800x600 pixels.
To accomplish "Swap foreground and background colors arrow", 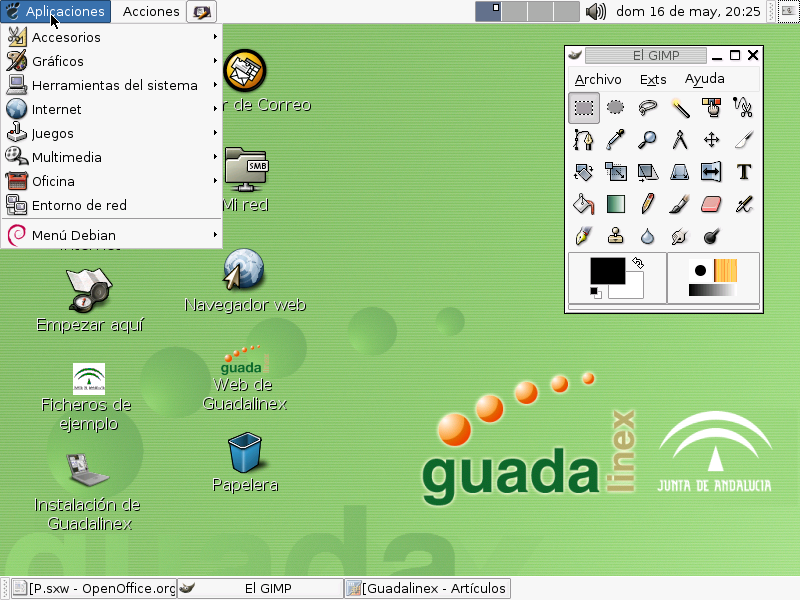I will pyautogui.click(x=638, y=263).
